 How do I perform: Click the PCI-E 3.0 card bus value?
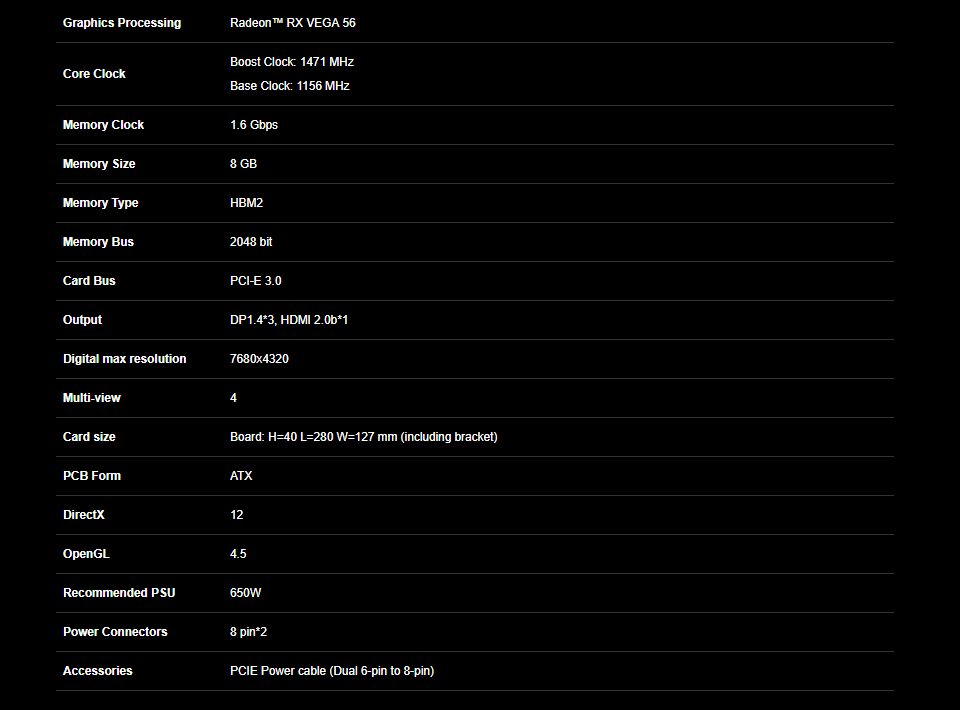[x=256, y=281]
